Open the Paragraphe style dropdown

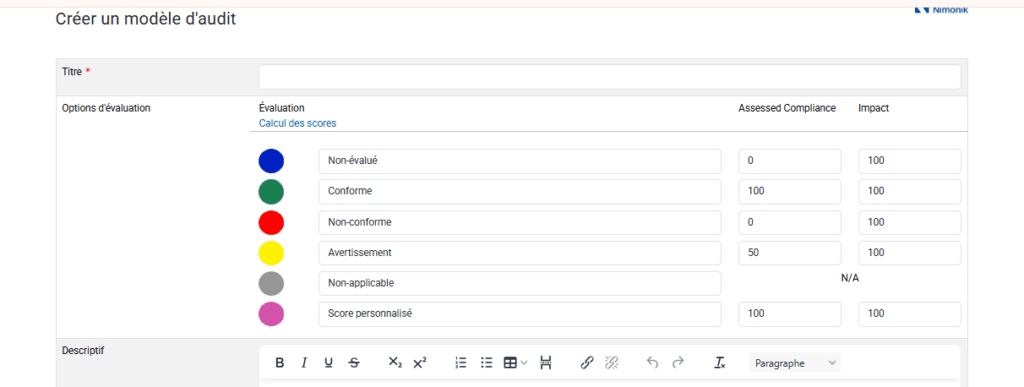[x=795, y=363]
